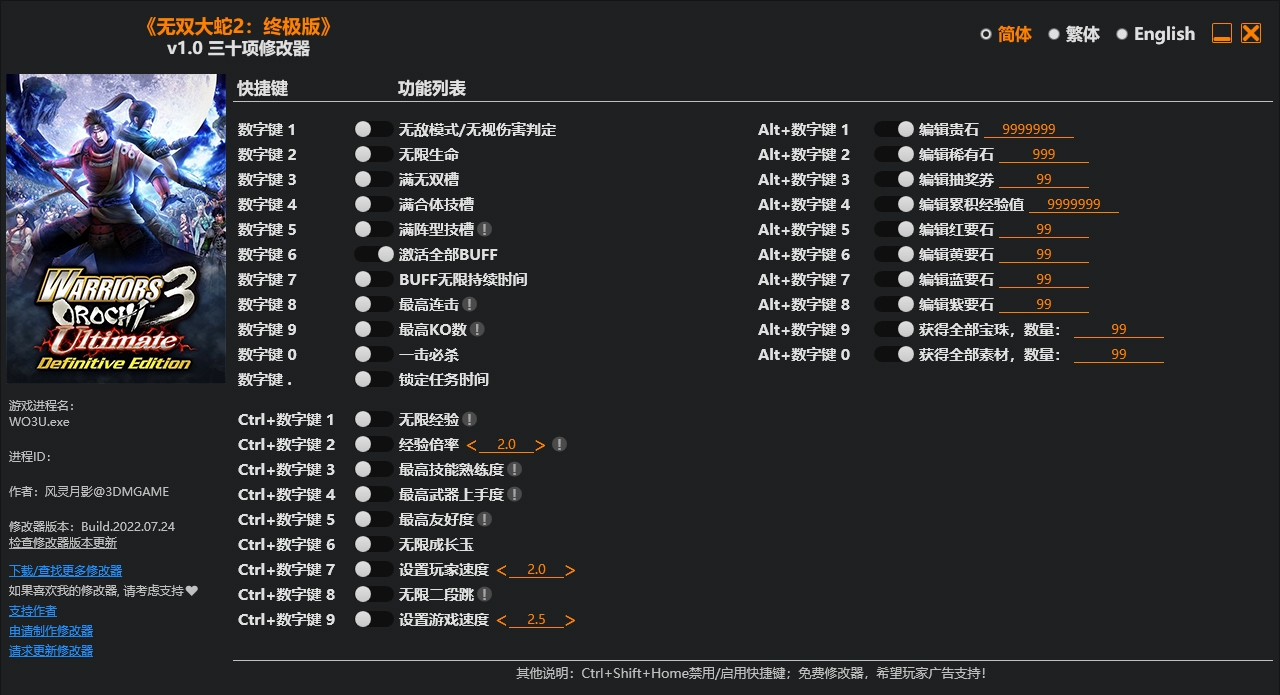This screenshot has height=695, width=1280.
Task: Enable 无敌模式/无视伤害判定 cheat
Action: 374,128
